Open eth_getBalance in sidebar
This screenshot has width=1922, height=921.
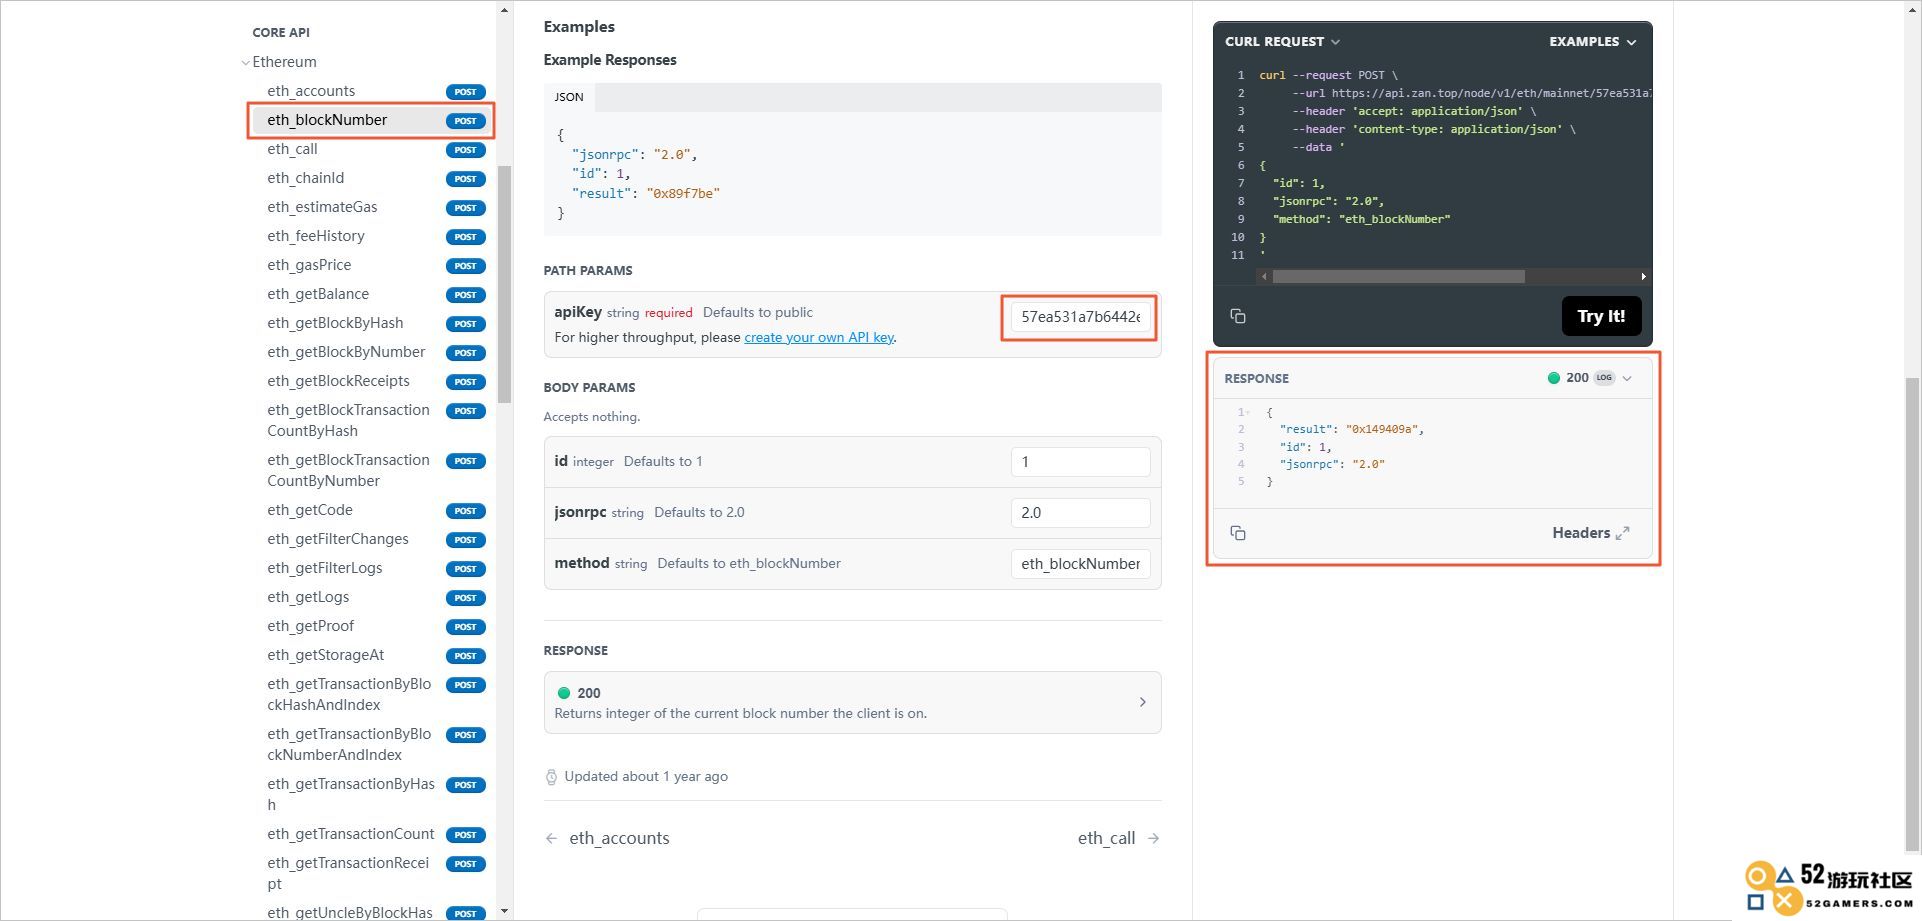[x=370, y=294]
